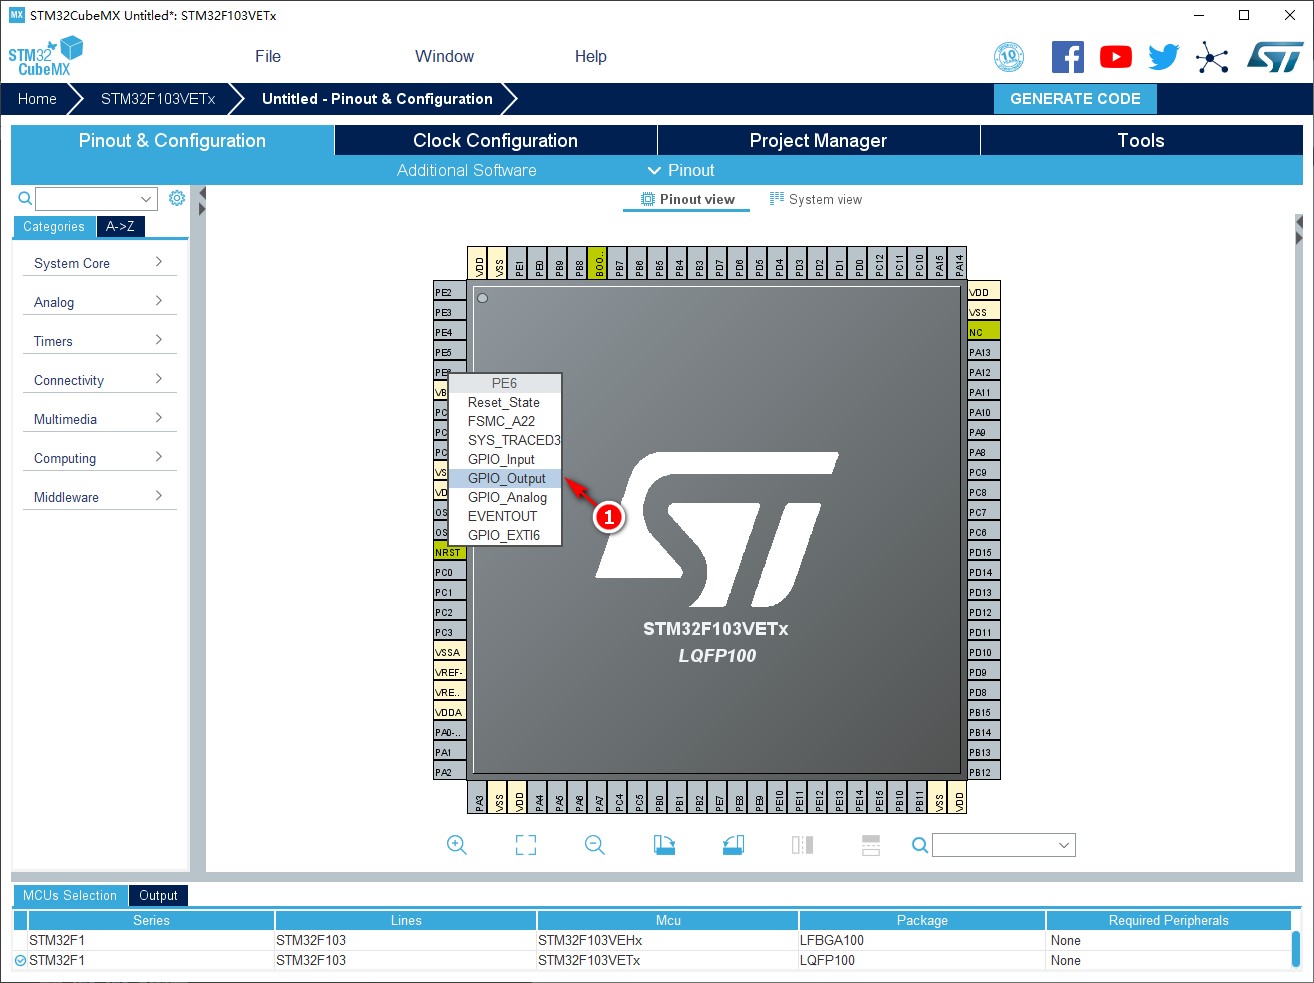Rotate the chip counter-clockwise

pyautogui.click(x=732, y=845)
